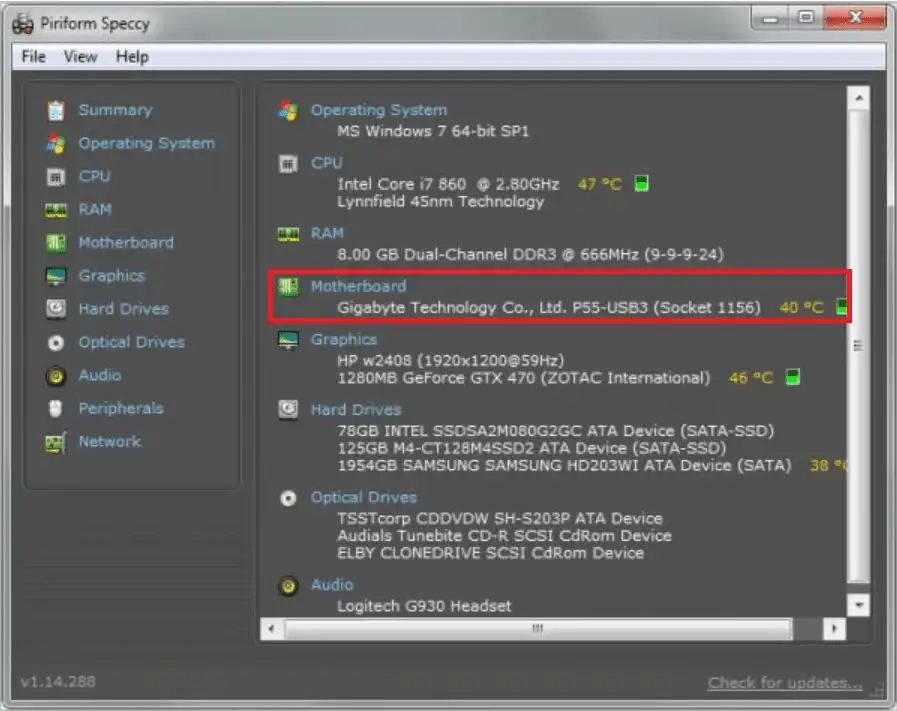Open the View menu
897x711 pixels.
tap(81, 57)
